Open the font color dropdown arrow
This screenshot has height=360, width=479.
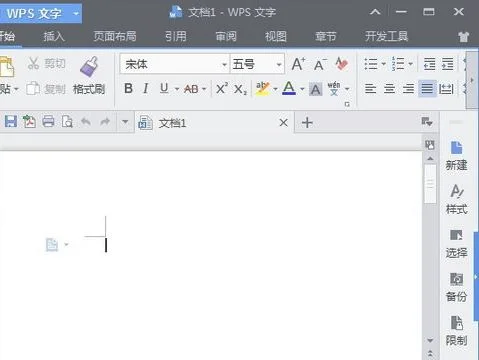302,89
